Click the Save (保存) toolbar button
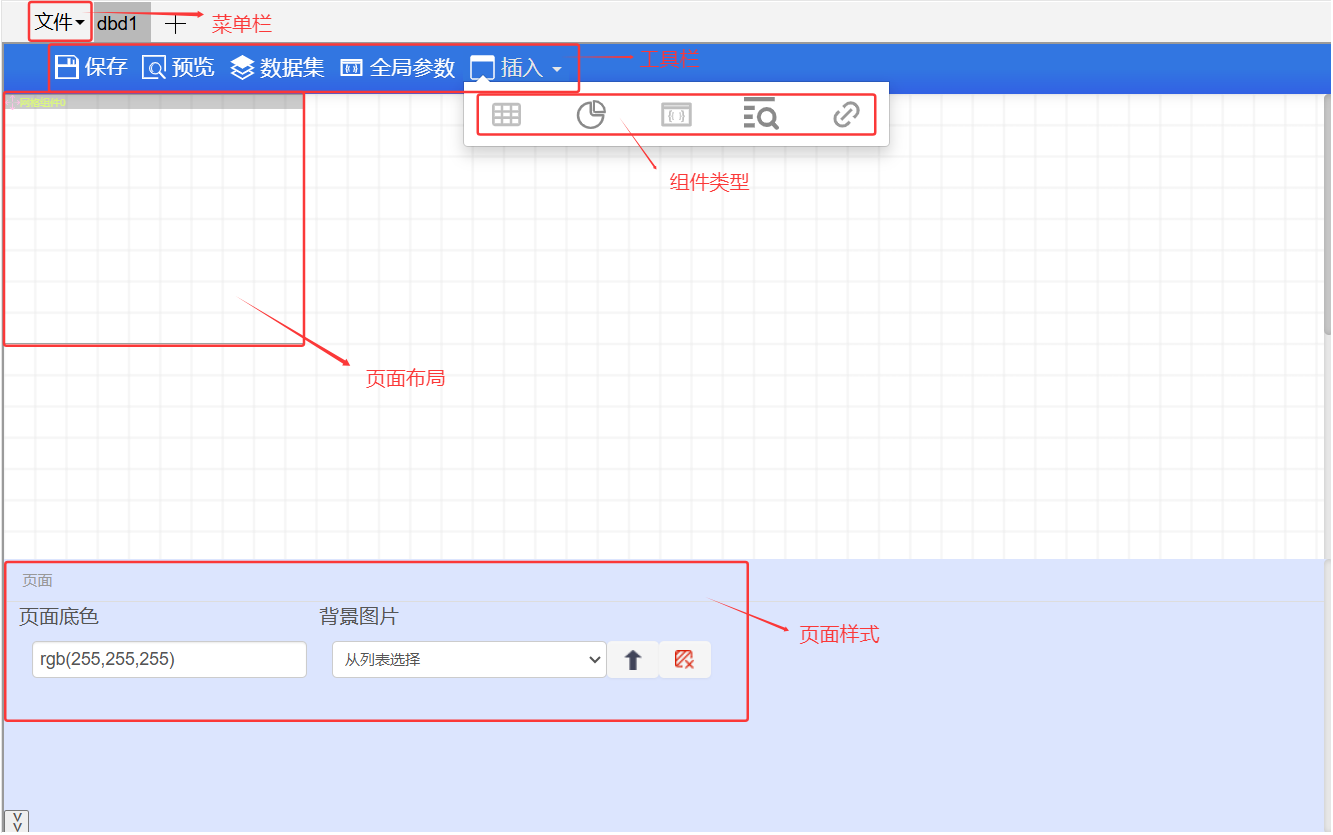The height and width of the screenshot is (835, 1333). click(x=91, y=67)
